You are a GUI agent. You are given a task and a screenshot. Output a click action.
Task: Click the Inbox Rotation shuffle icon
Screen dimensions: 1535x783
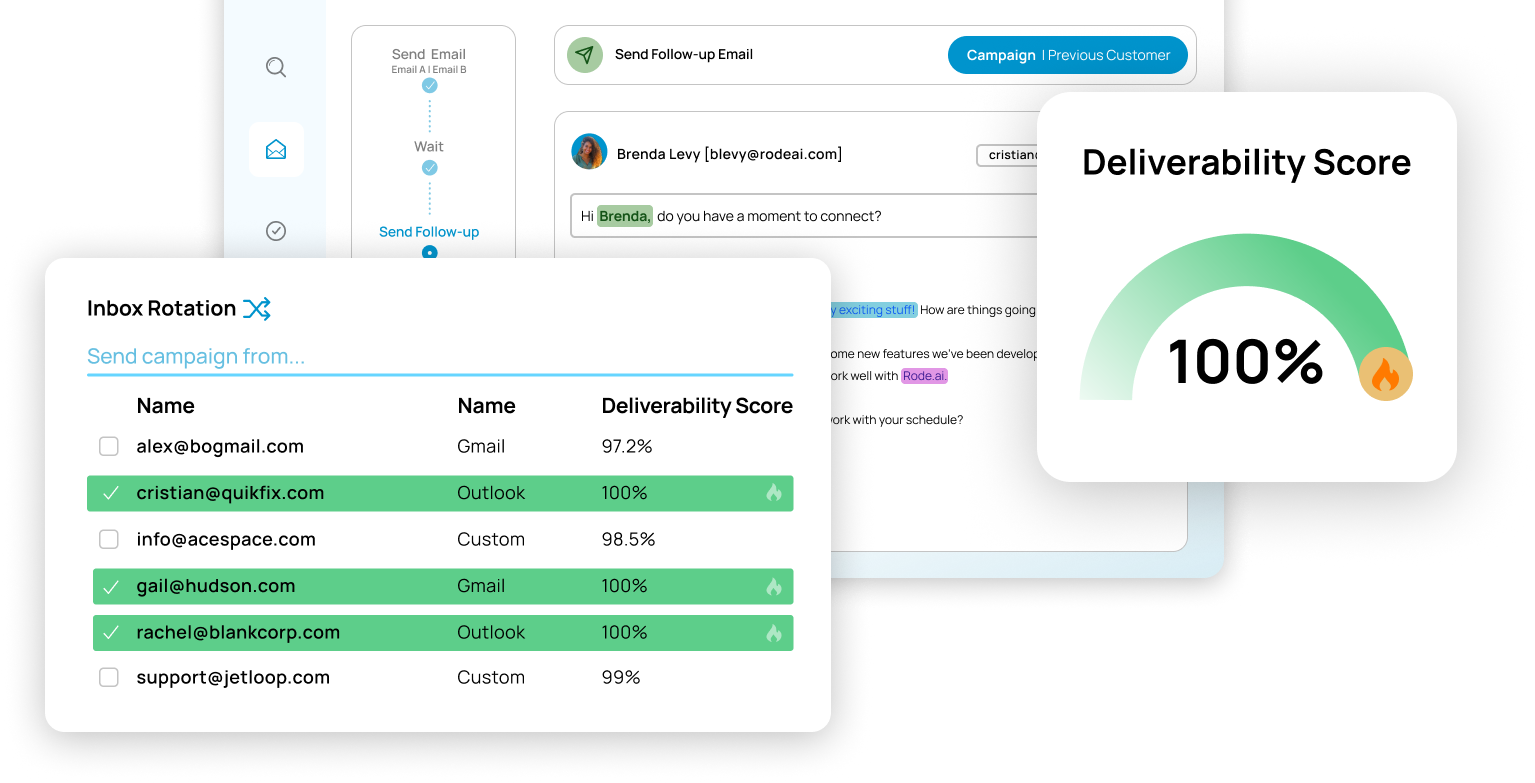tap(257, 309)
